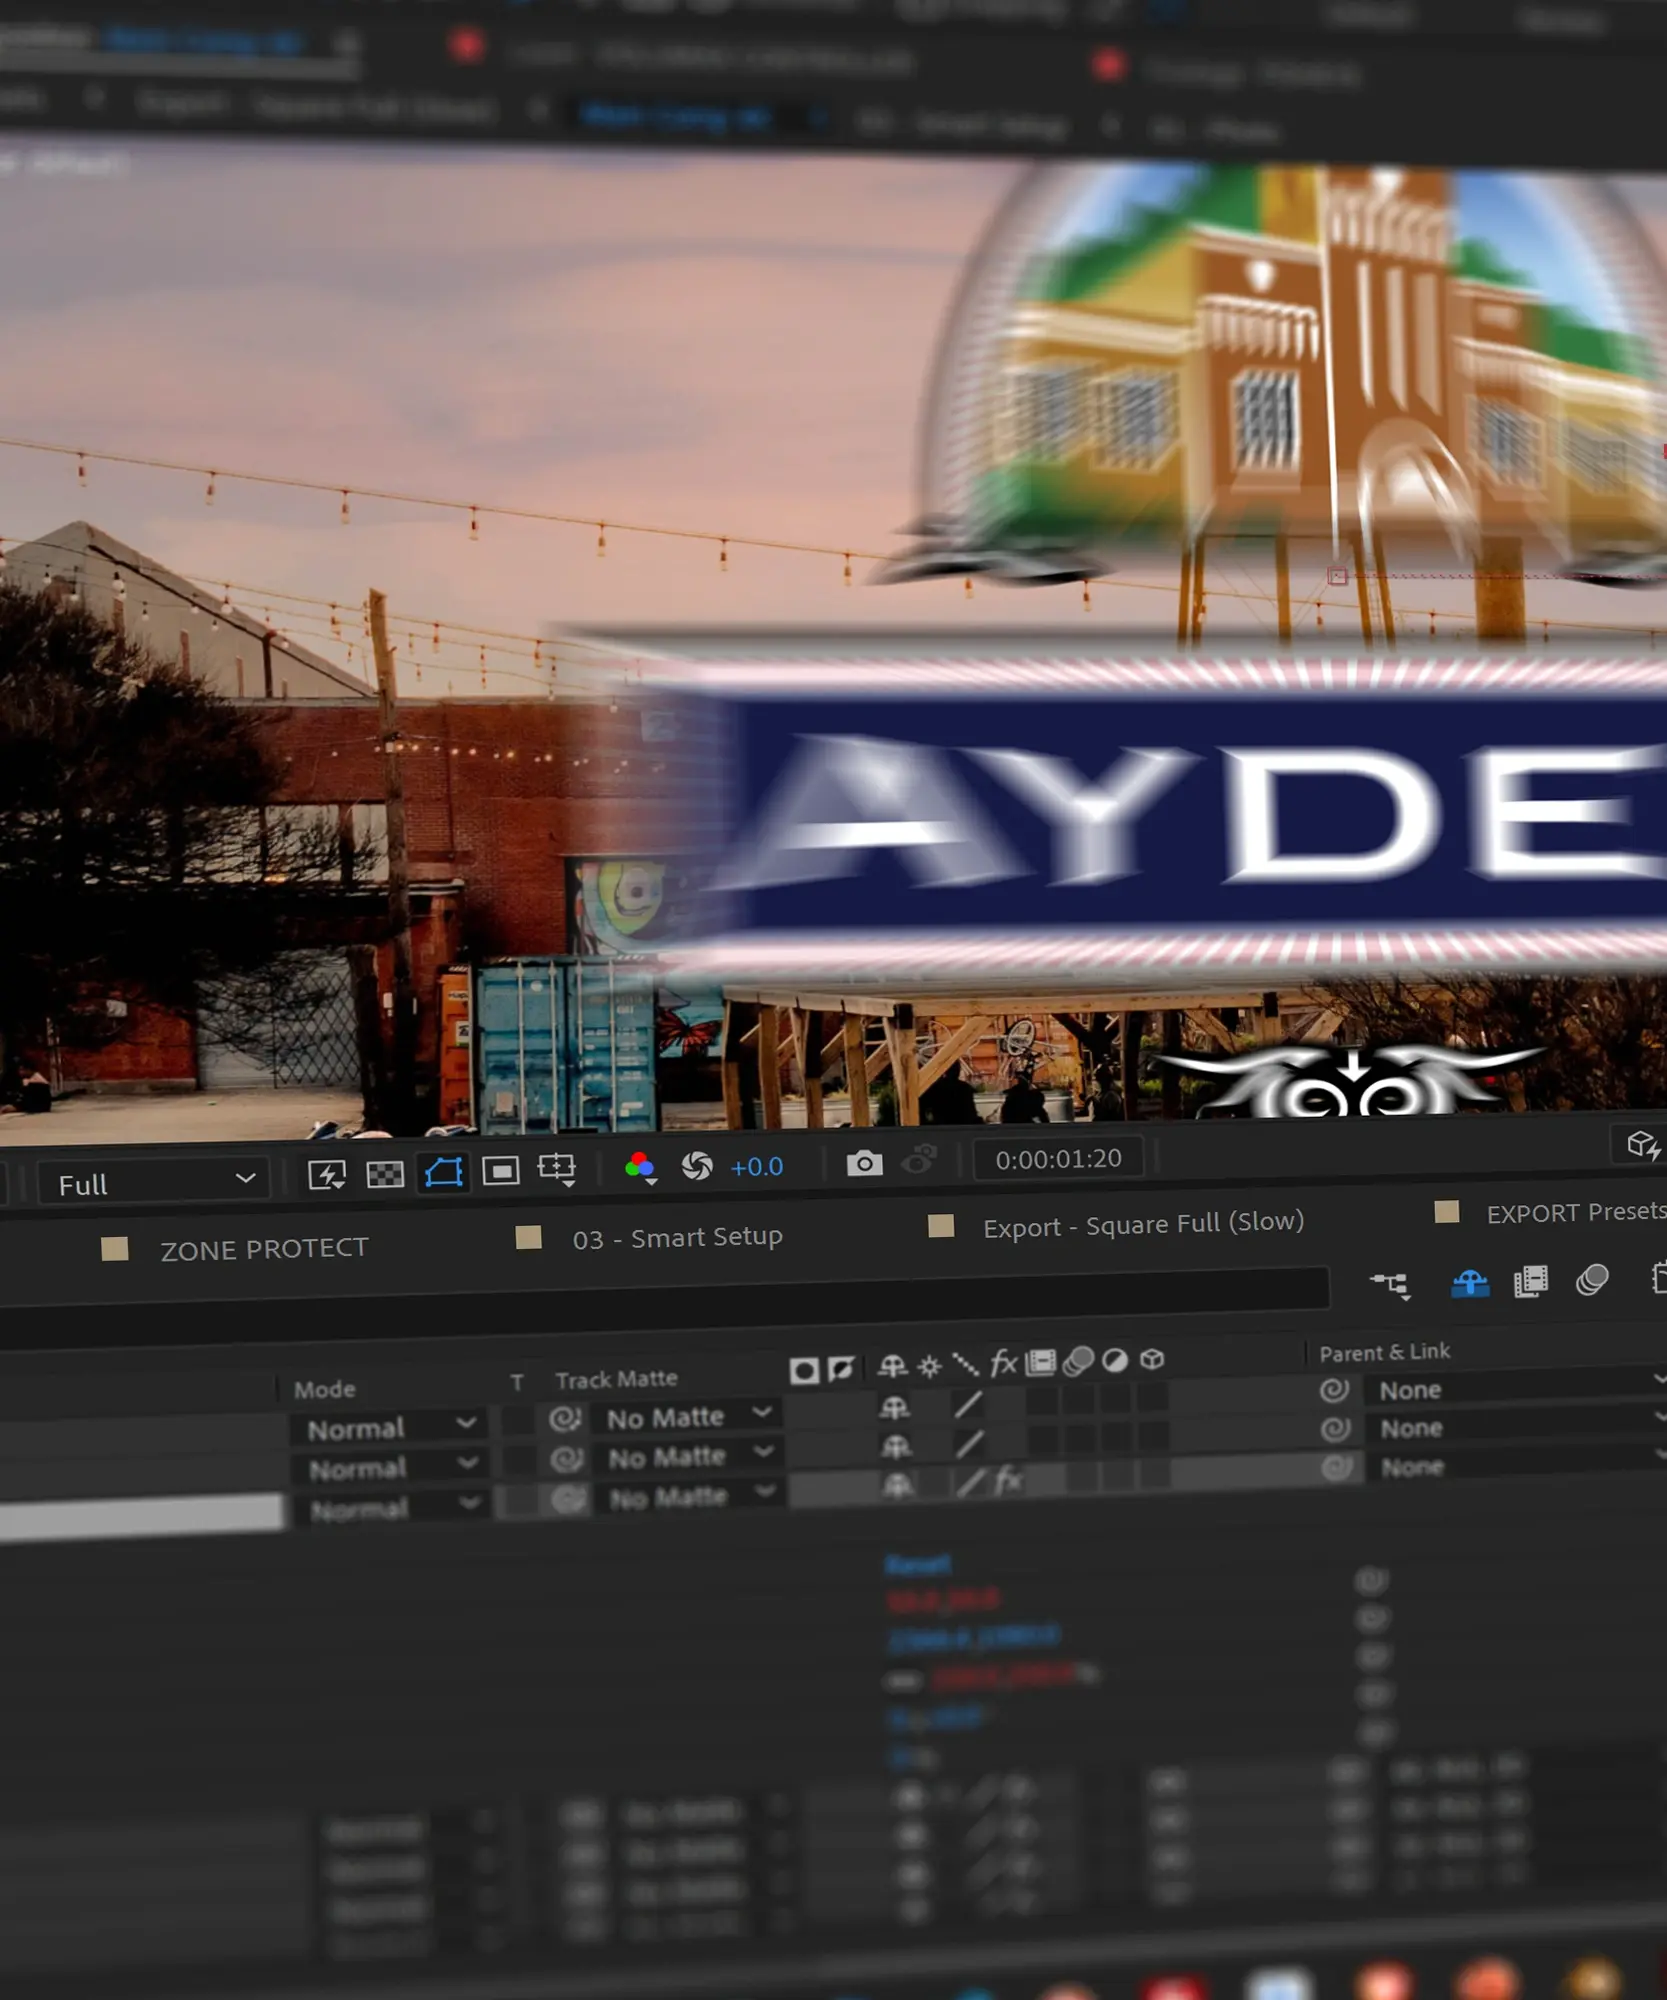Open the composition mini-flowchart
The width and height of the screenshot is (1667, 2000).
coord(1391,1285)
